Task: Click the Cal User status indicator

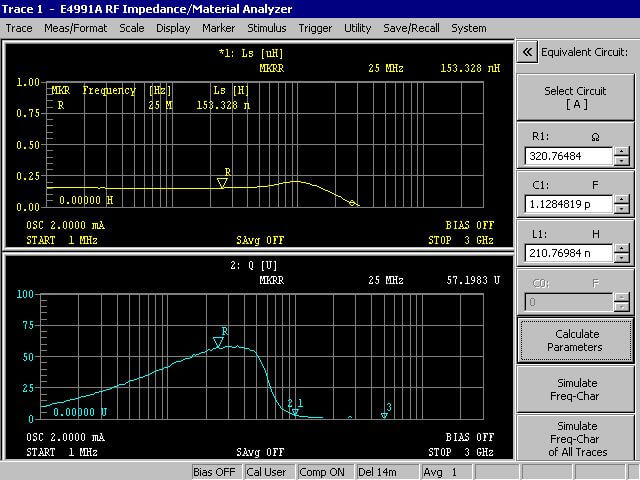Action: point(267,472)
